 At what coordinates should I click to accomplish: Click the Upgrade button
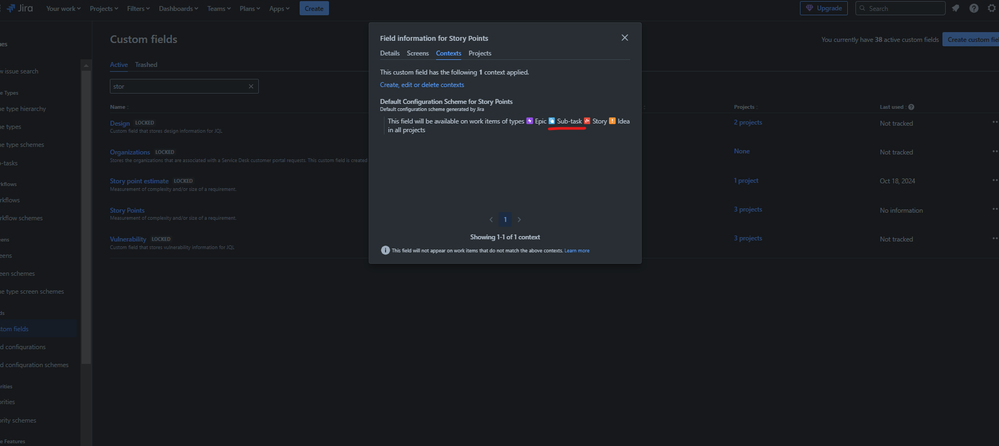click(x=824, y=8)
